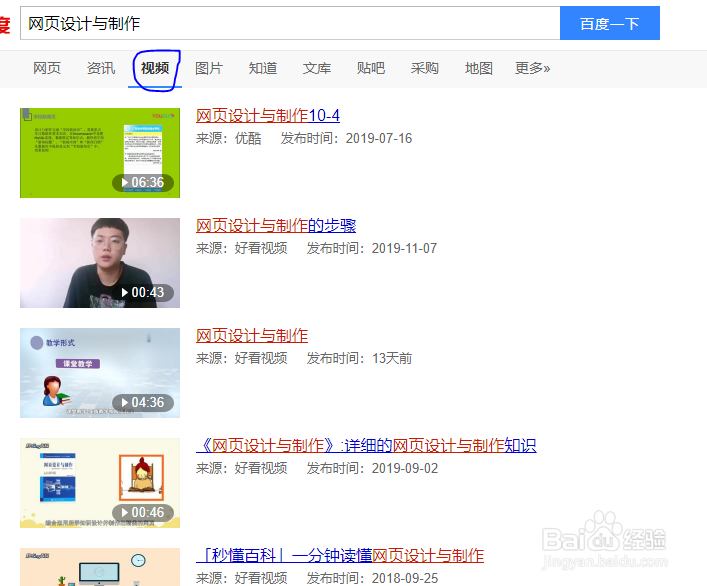Select the 采购 tab
Viewport: 707px width, 586px height.
pos(424,68)
